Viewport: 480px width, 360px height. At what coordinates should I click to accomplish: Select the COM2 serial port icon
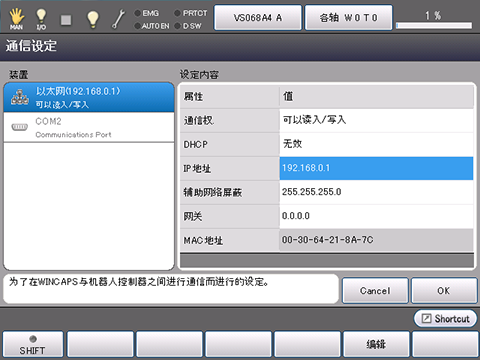tap(20, 127)
